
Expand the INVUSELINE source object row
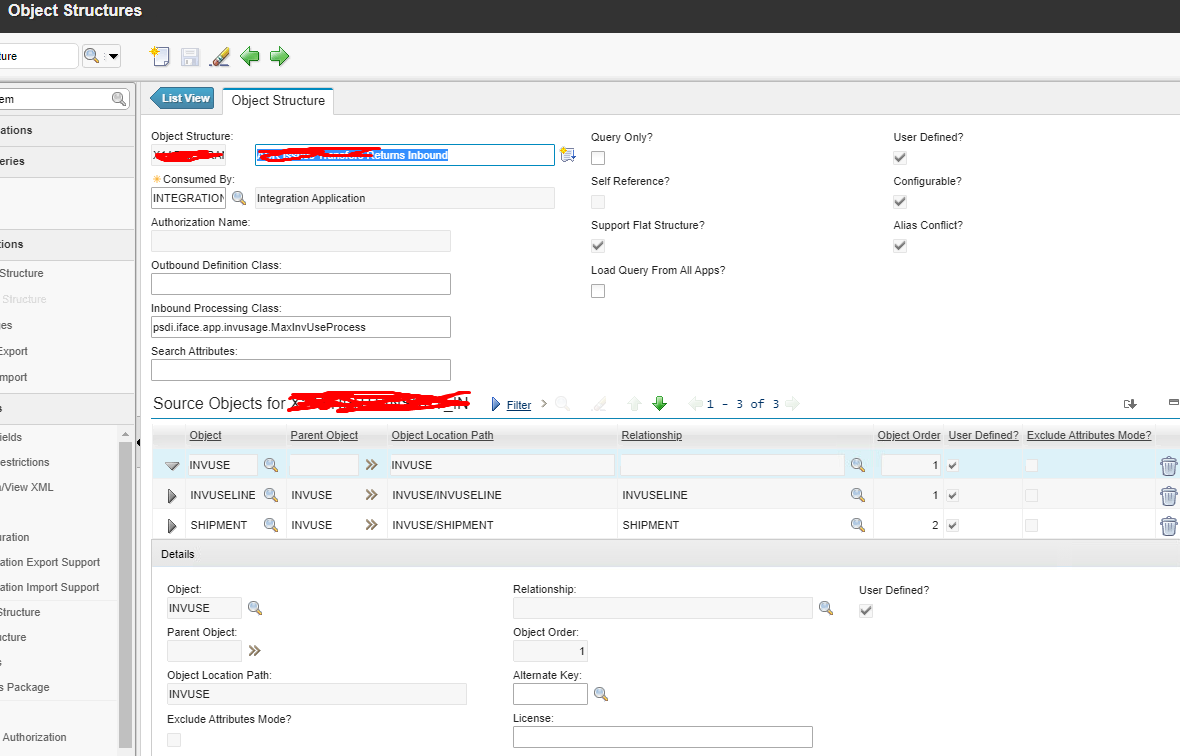(x=170, y=495)
